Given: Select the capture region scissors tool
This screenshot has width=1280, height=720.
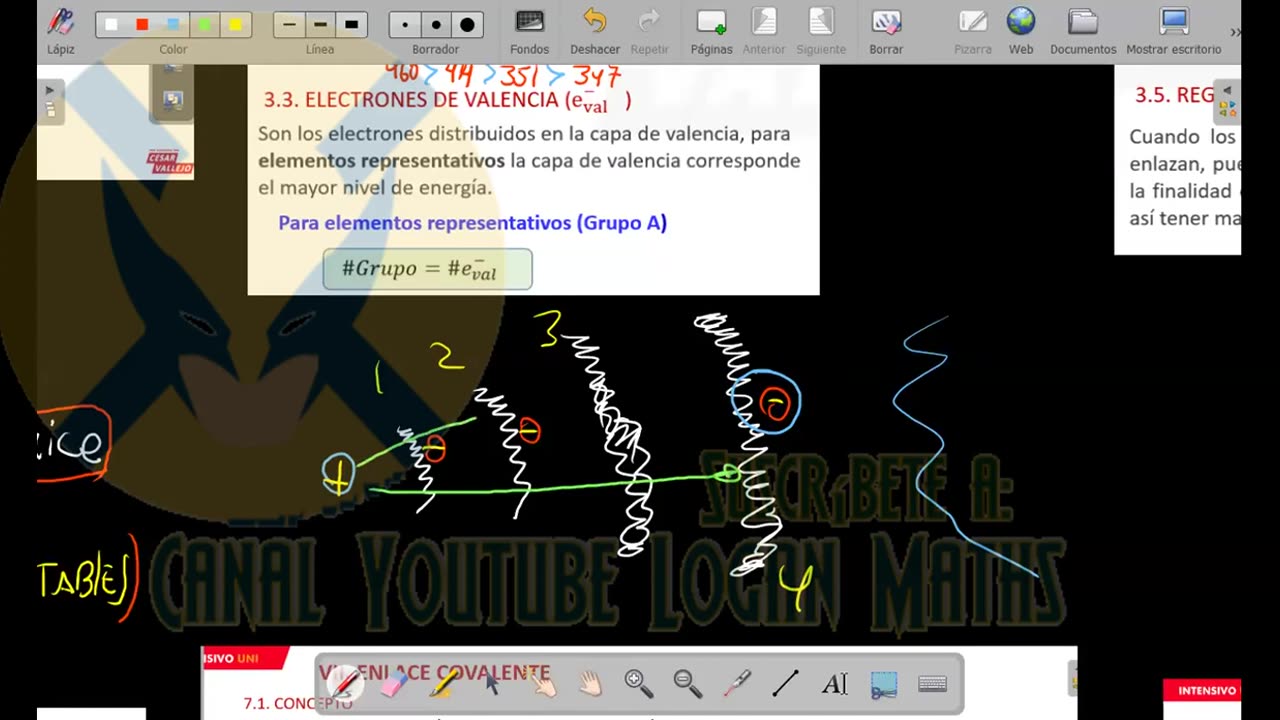Looking at the screenshot, I should point(883,684).
